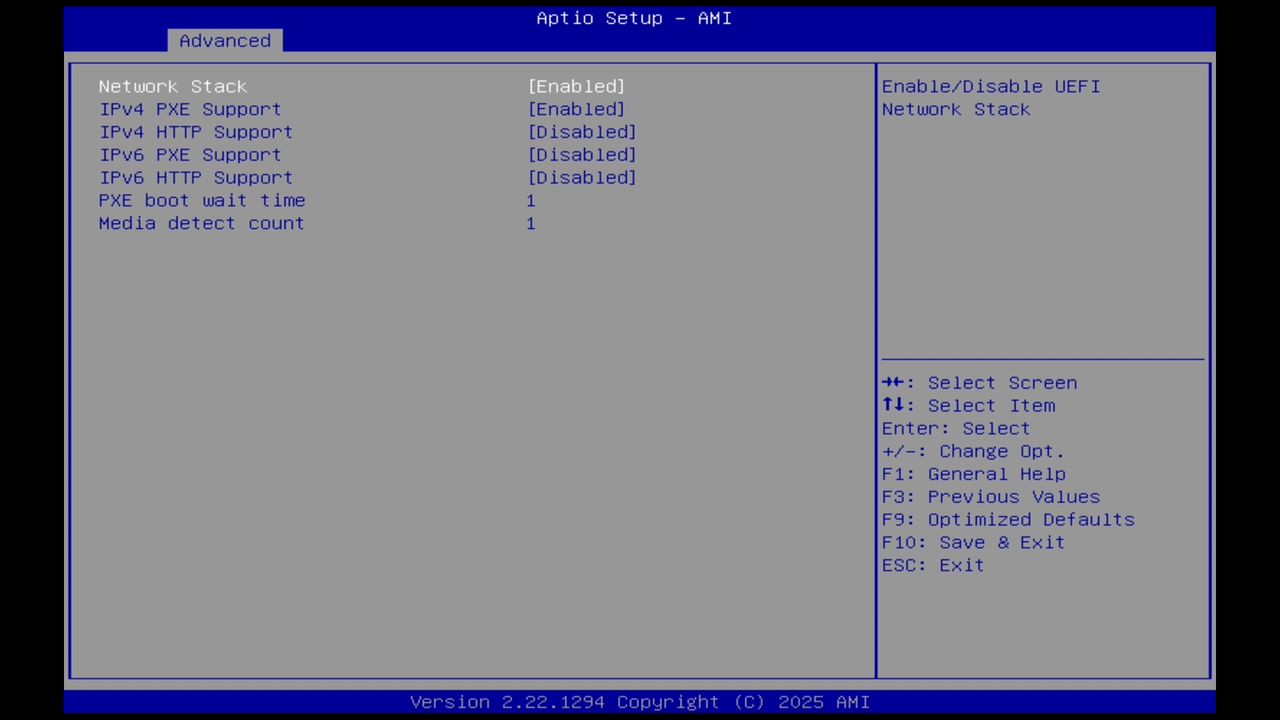The image size is (1280, 720).
Task: Click the help sidebar key legend area
Action: (x=1000, y=473)
